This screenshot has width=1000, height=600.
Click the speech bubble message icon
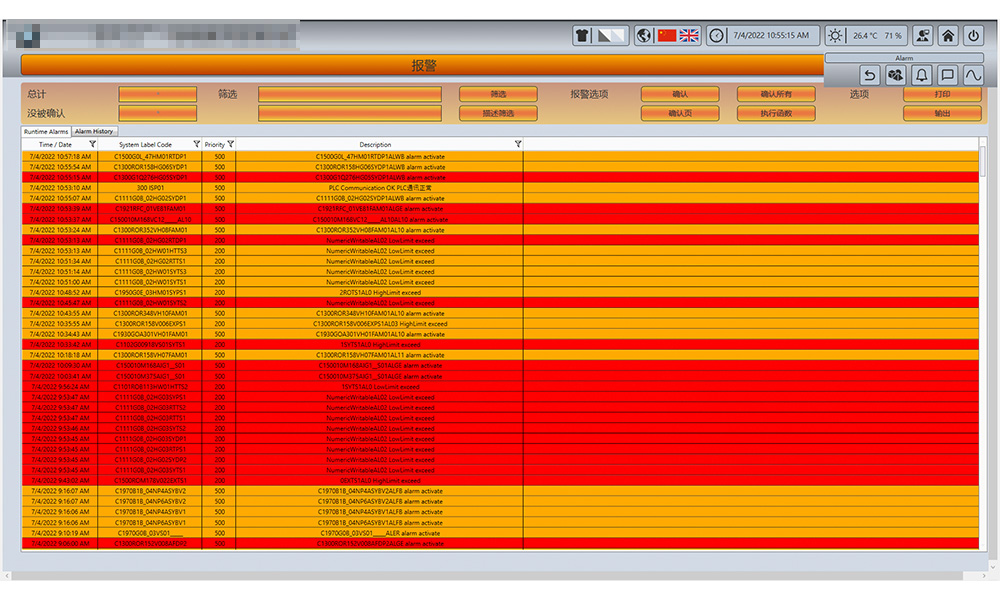(x=947, y=75)
